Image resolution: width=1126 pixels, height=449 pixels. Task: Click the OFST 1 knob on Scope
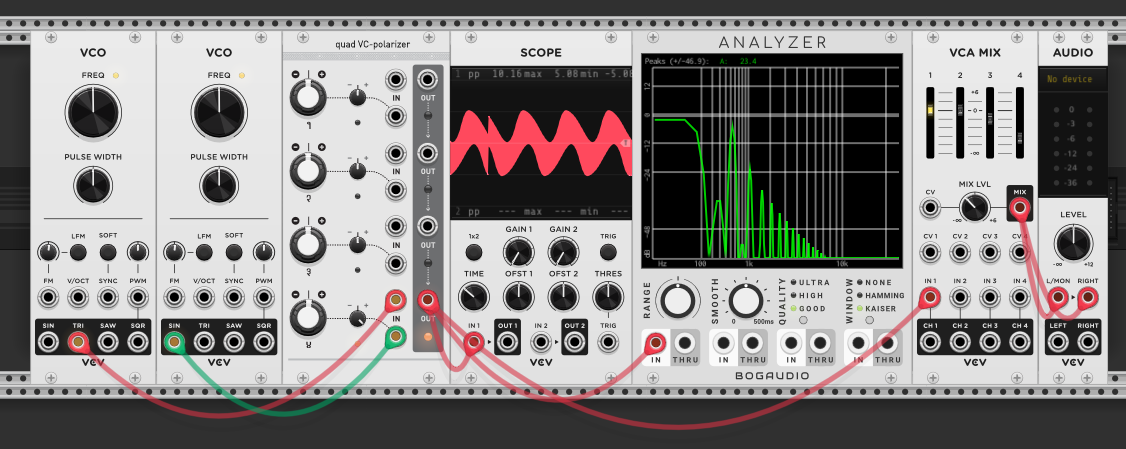(x=518, y=297)
